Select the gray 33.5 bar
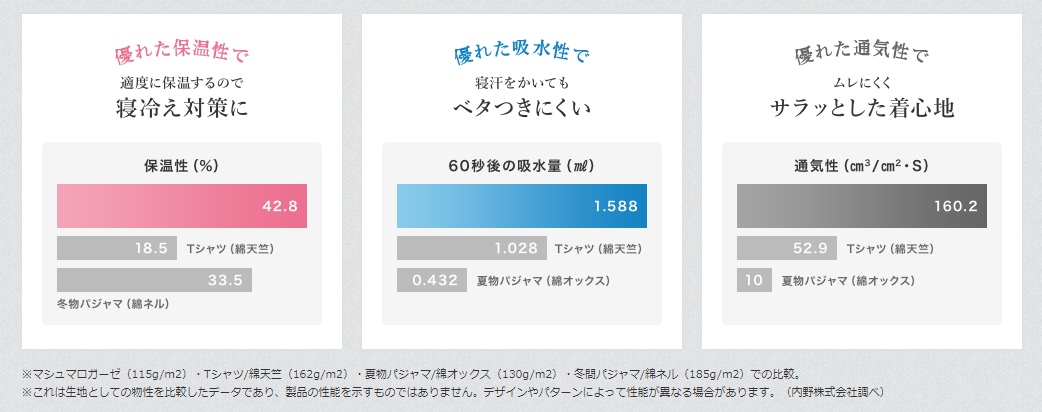This screenshot has width=1042, height=412. pos(154,280)
